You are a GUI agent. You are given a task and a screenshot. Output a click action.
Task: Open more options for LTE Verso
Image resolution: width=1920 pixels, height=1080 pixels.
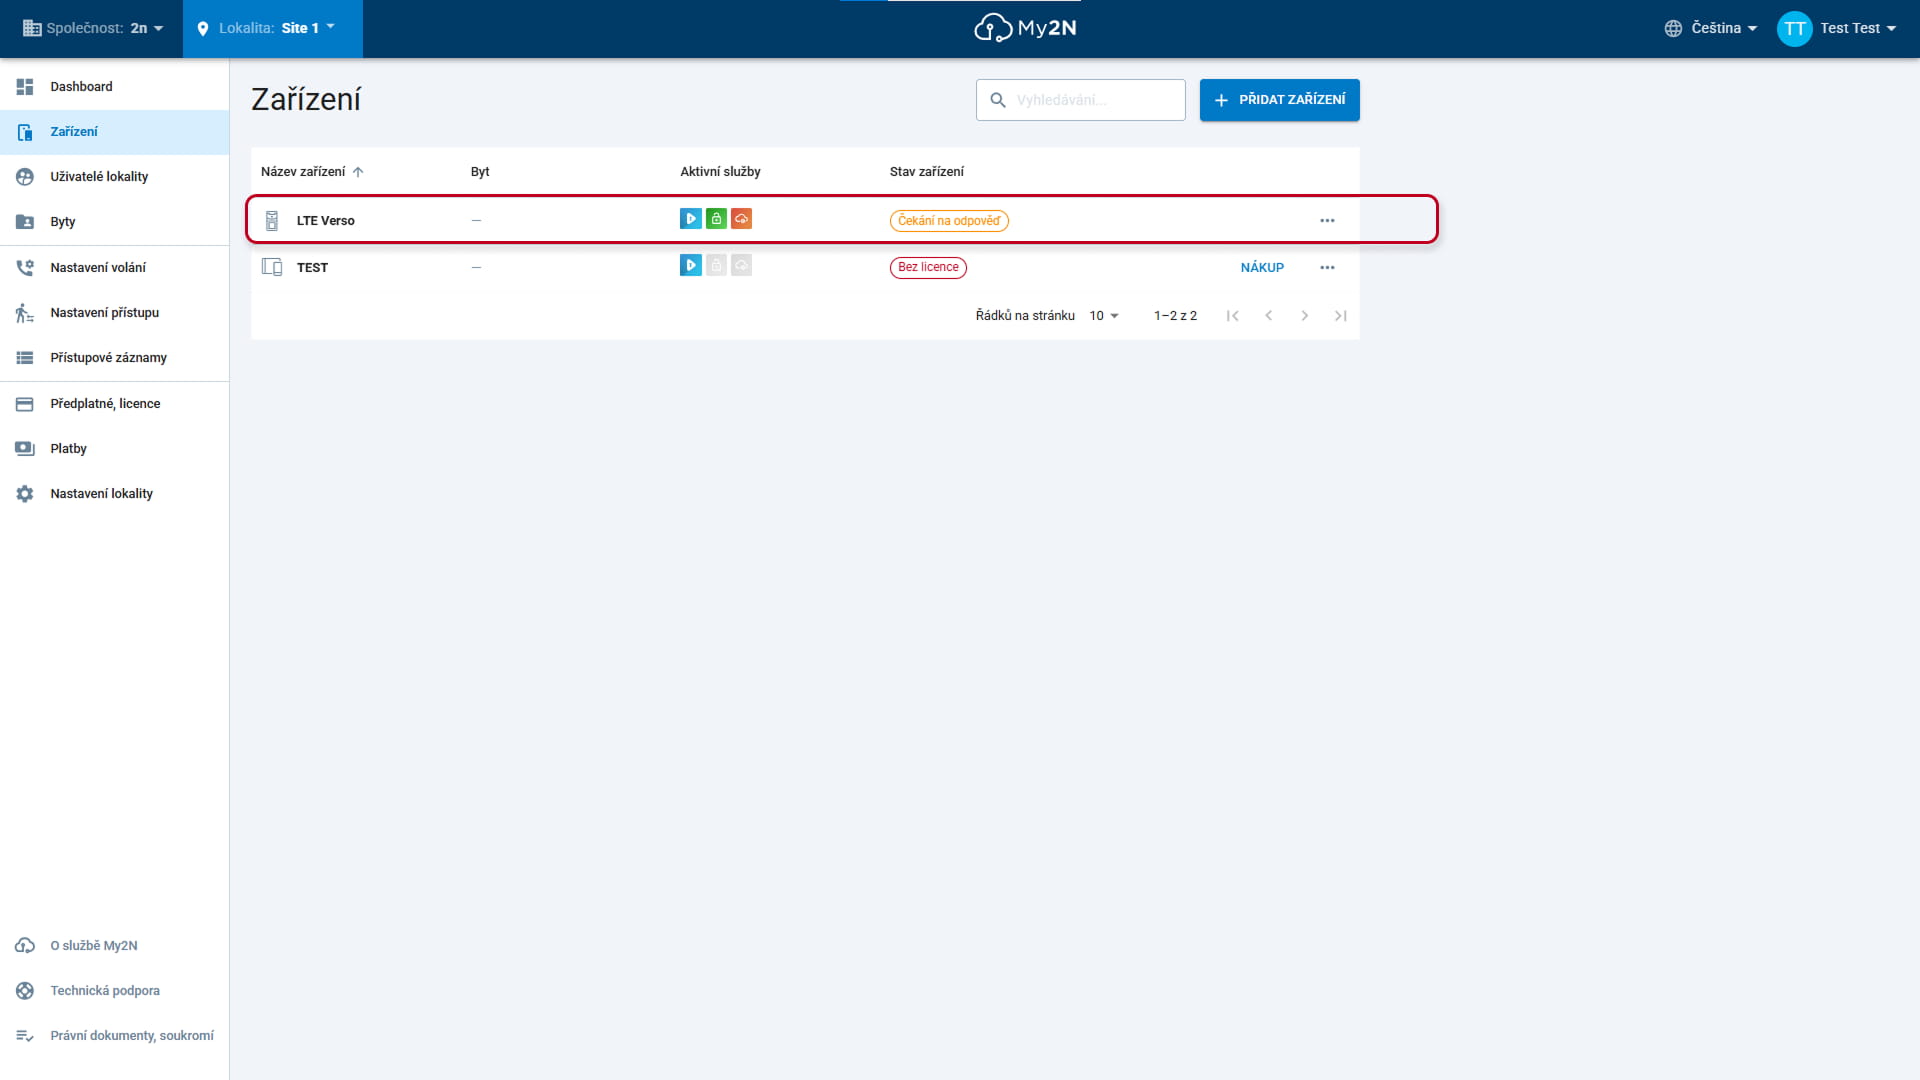[x=1327, y=221]
